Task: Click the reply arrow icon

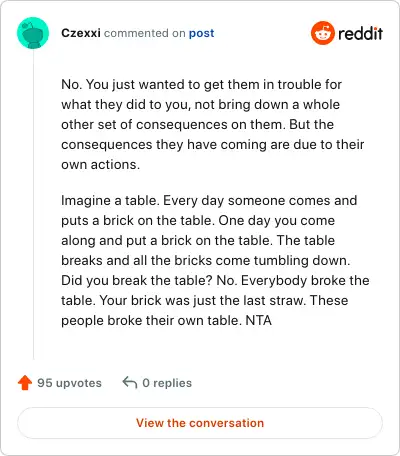Action: 130,382
